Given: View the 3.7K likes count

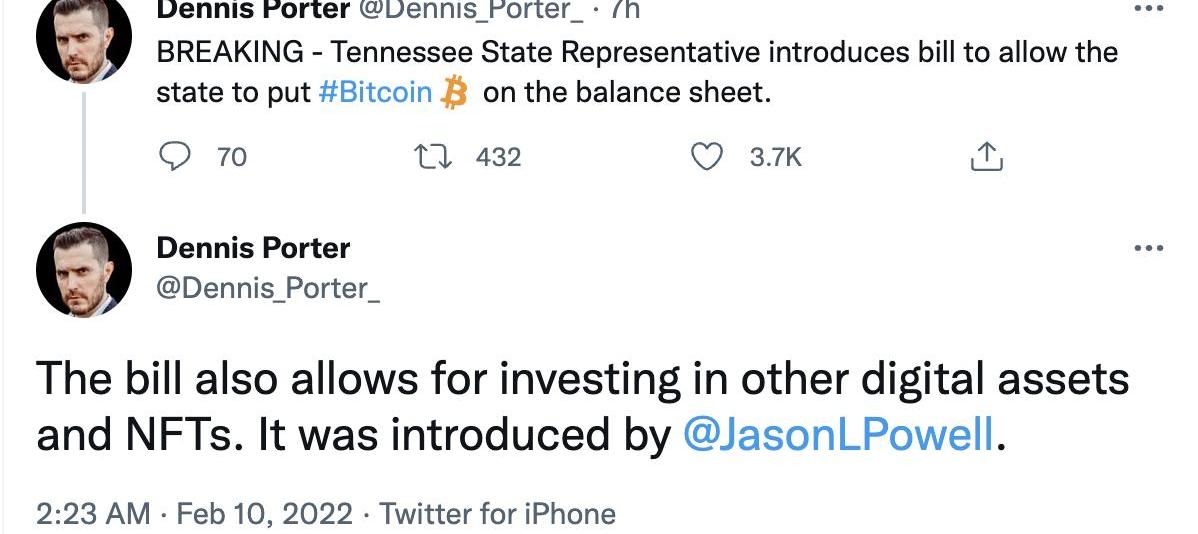Looking at the screenshot, I should (776, 157).
